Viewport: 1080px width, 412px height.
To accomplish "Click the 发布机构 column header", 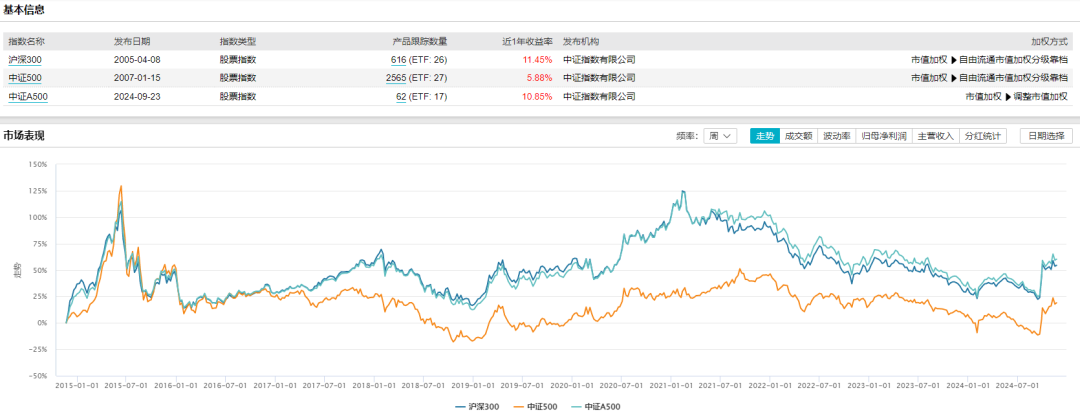I will click(581, 41).
